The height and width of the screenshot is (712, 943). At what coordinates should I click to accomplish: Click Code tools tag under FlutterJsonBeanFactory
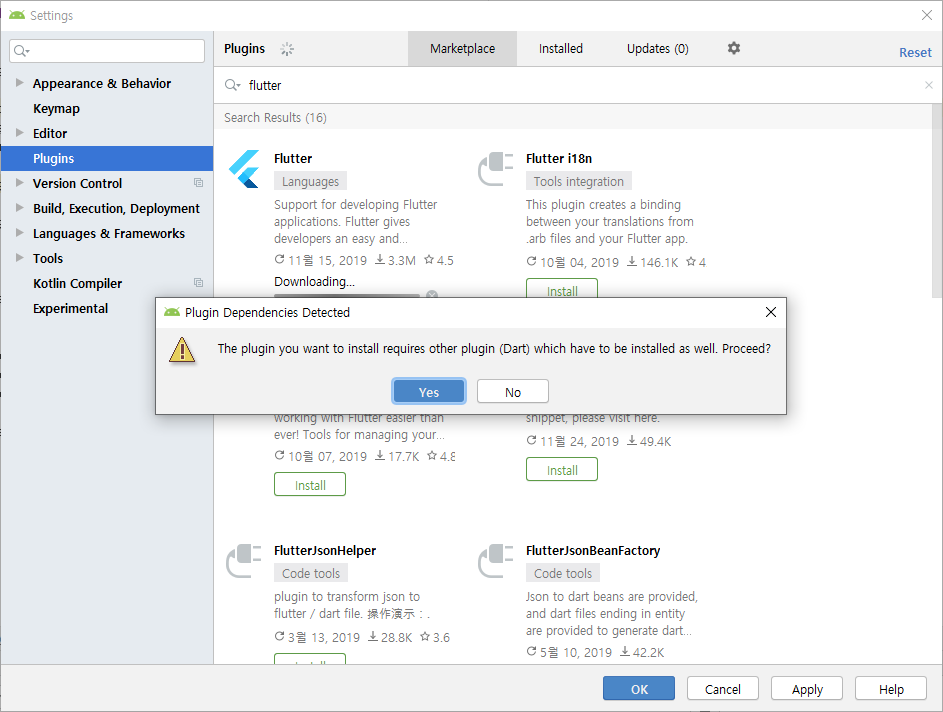click(x=563, y=573)
